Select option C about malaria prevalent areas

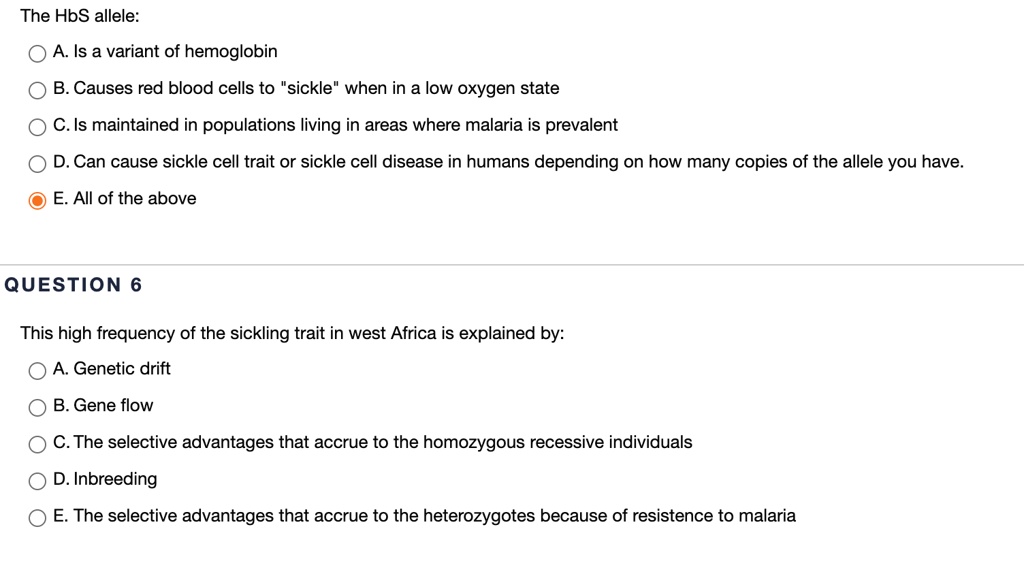[37, 126]
